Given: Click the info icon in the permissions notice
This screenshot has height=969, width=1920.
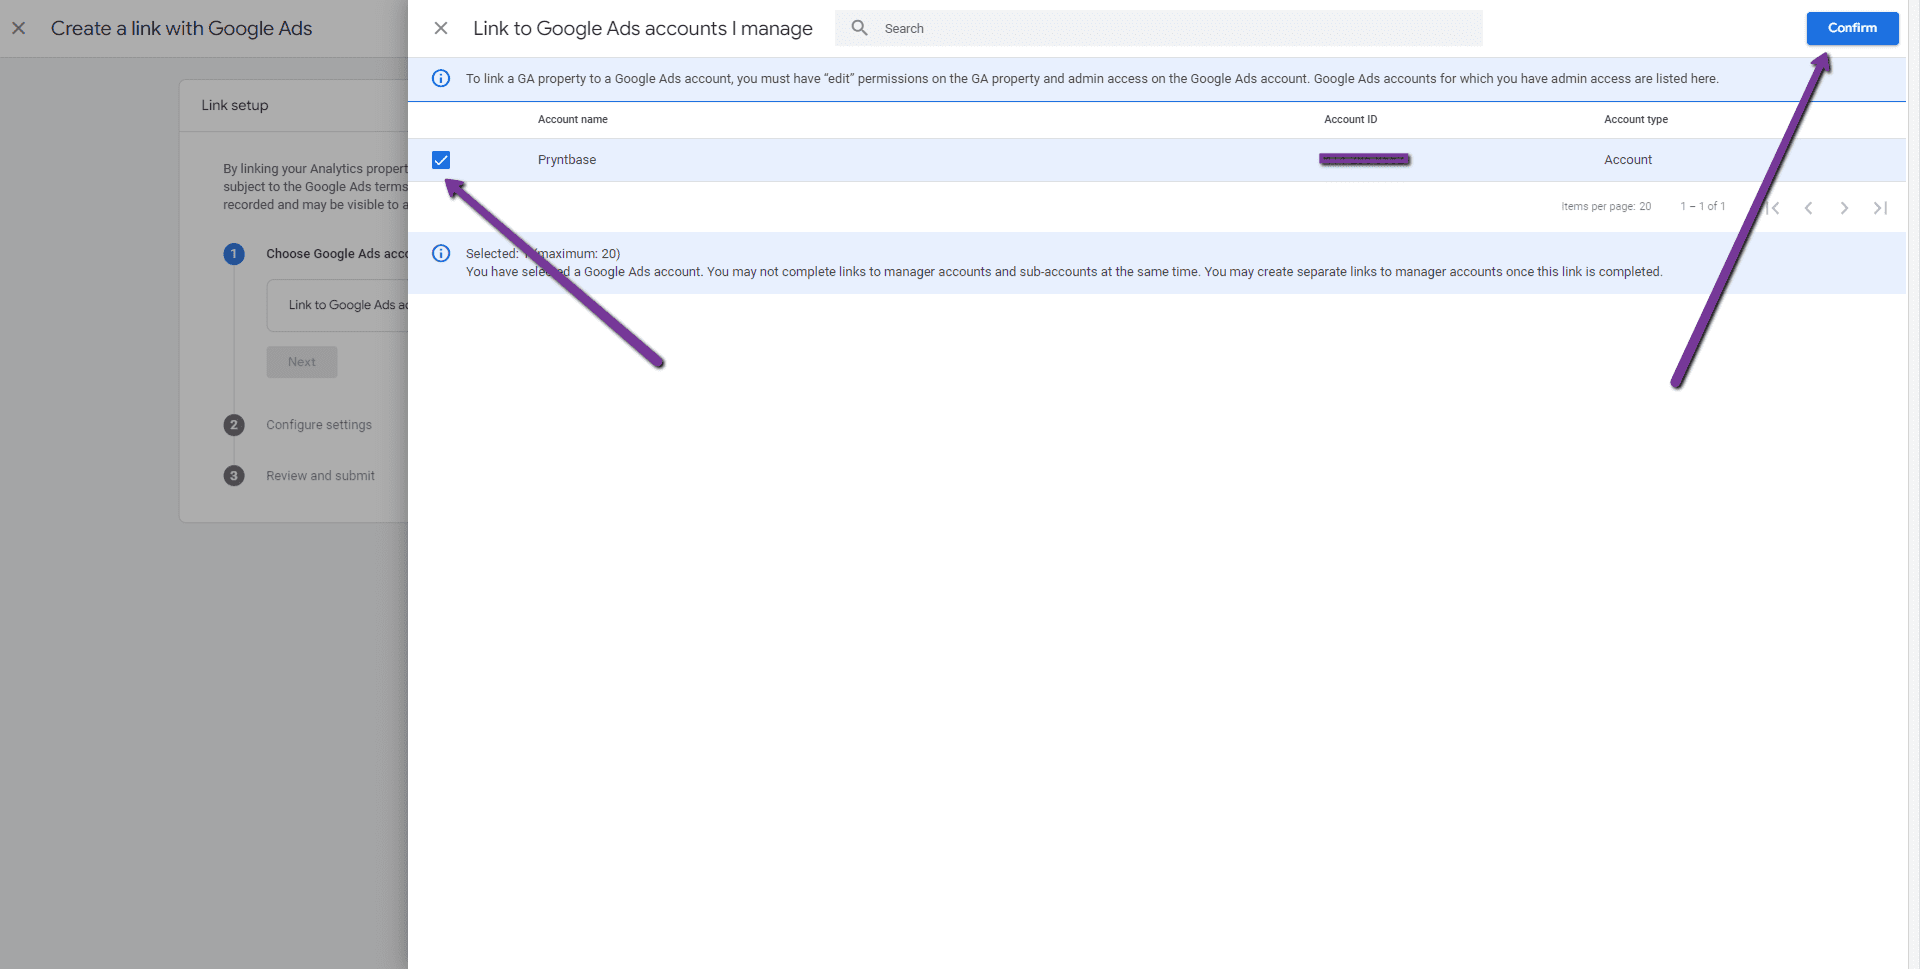Looking at the screenshot, I should 441,78.
